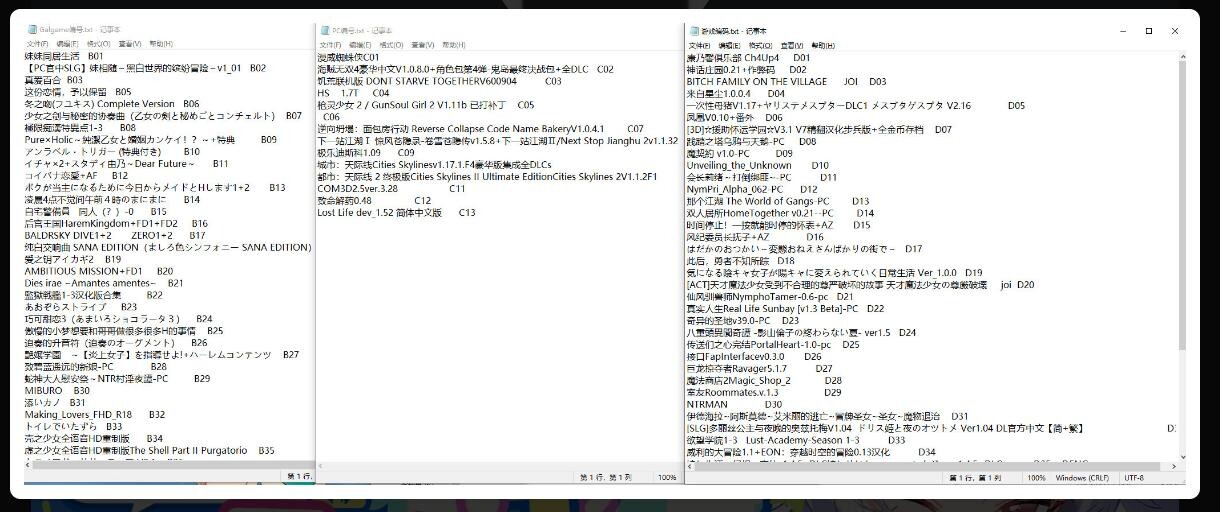Open 格式(O) menu in PC编号.txt window
Screen dimensions: 1220x512
[x=392, y=45]
